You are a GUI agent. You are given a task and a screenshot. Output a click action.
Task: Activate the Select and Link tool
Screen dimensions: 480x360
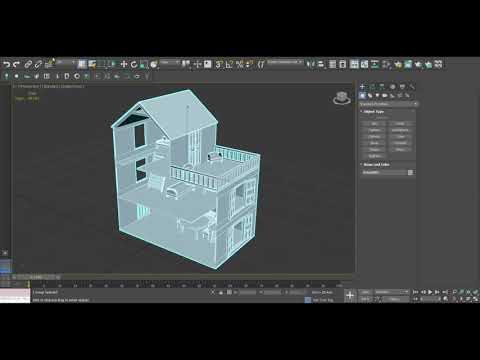tap(28, 64)
